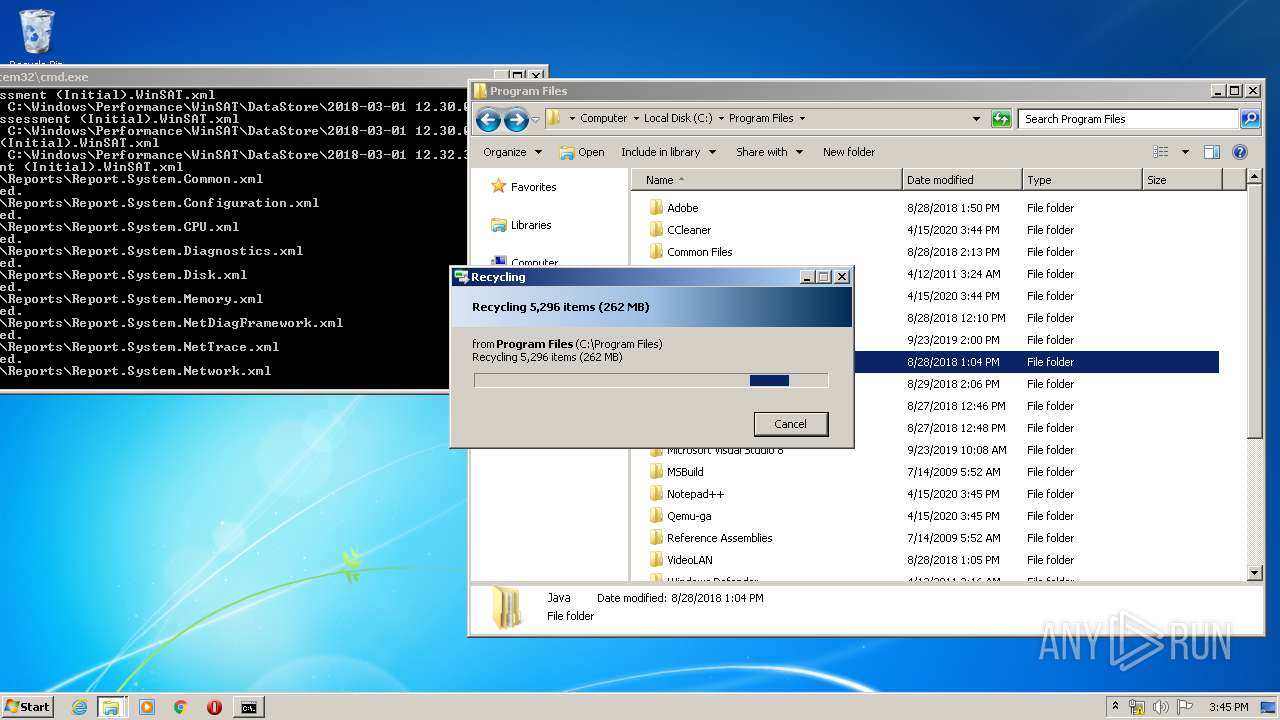This screenshot has width=1280, height=720.
Task: Select the MSBuild folder icon
Action: click(656, 472)
